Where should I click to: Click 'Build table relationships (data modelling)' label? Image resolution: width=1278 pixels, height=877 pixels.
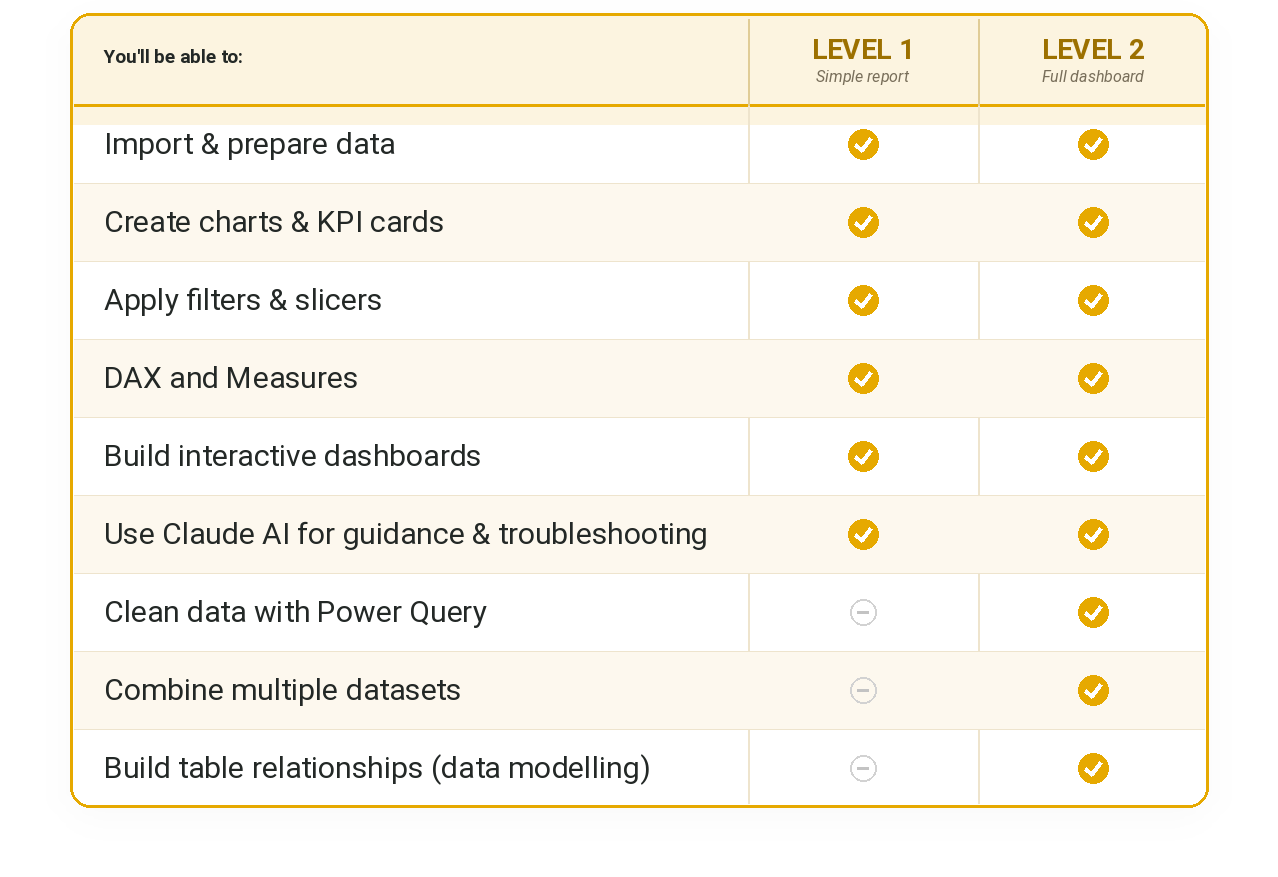tap(377, 768)
